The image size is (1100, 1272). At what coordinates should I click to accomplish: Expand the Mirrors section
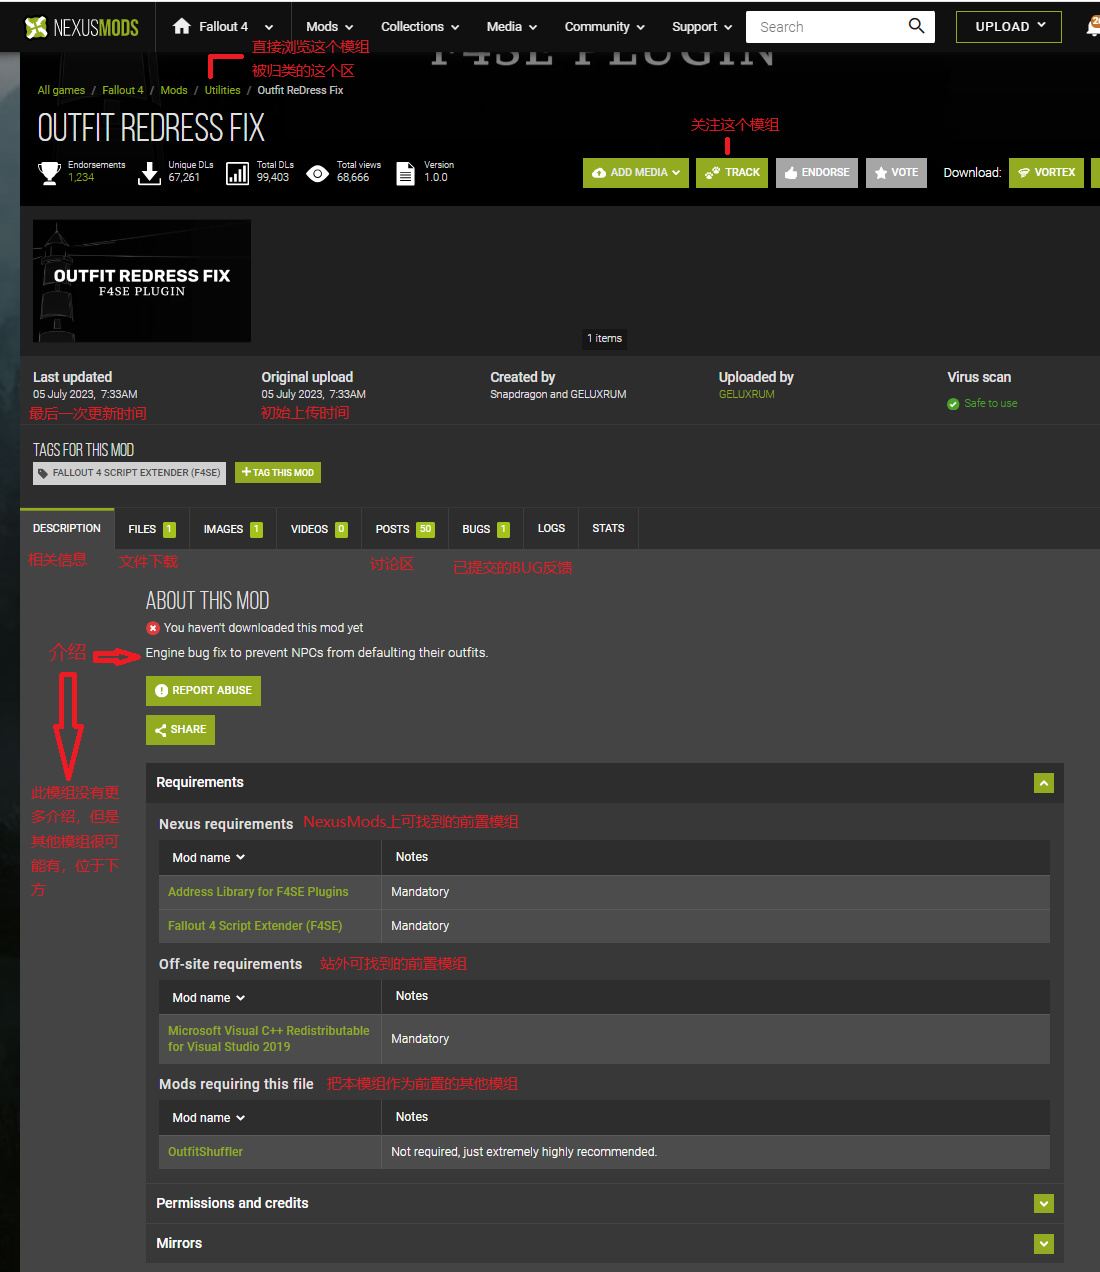(x=1044, y=1244)
